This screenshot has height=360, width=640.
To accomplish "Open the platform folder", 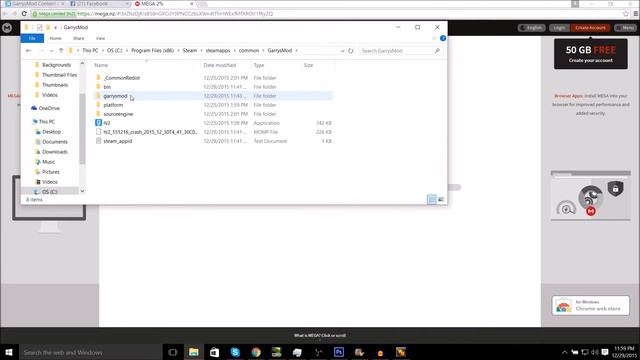I will (113, 105).
